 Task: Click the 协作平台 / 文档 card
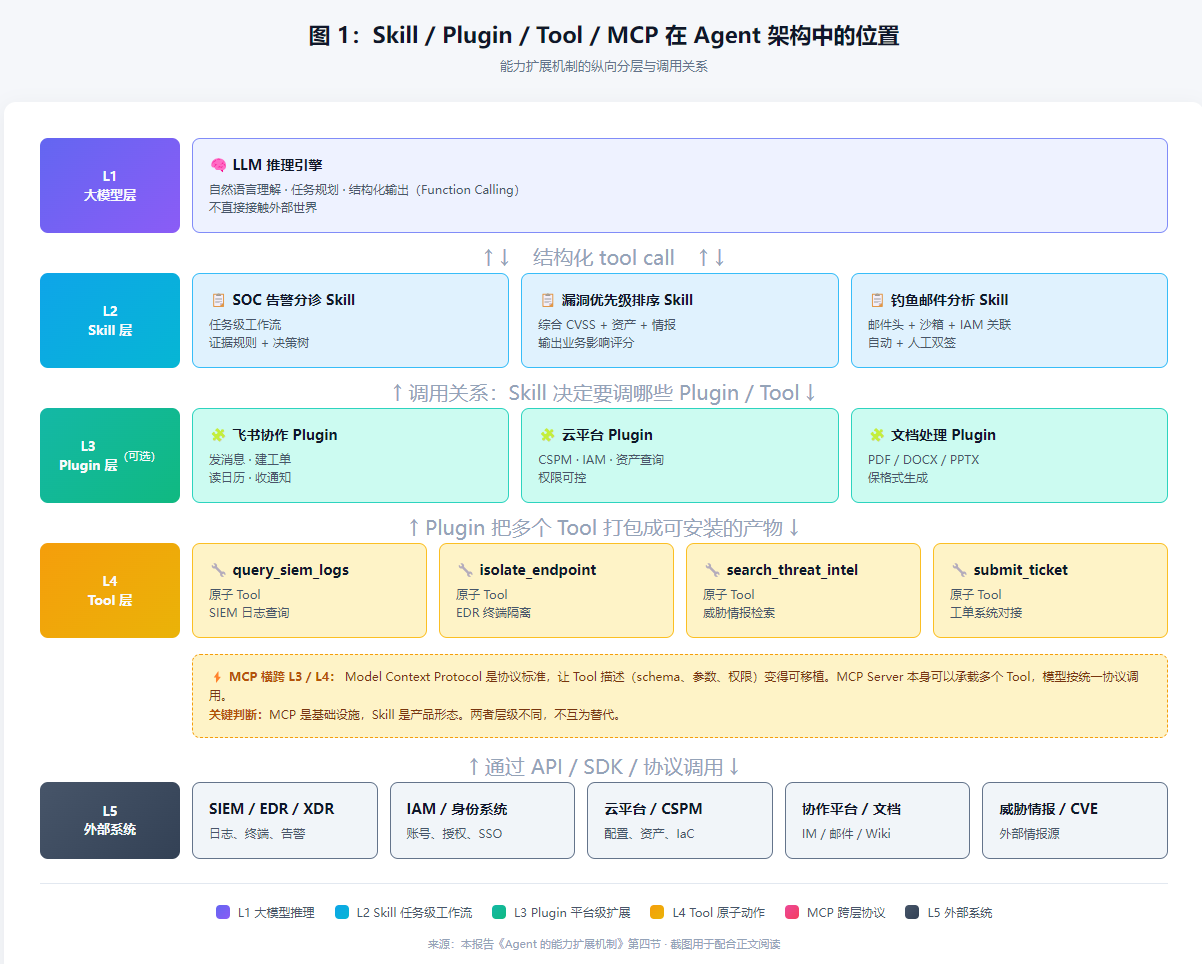pyautogui.click(x=877, y=820)
